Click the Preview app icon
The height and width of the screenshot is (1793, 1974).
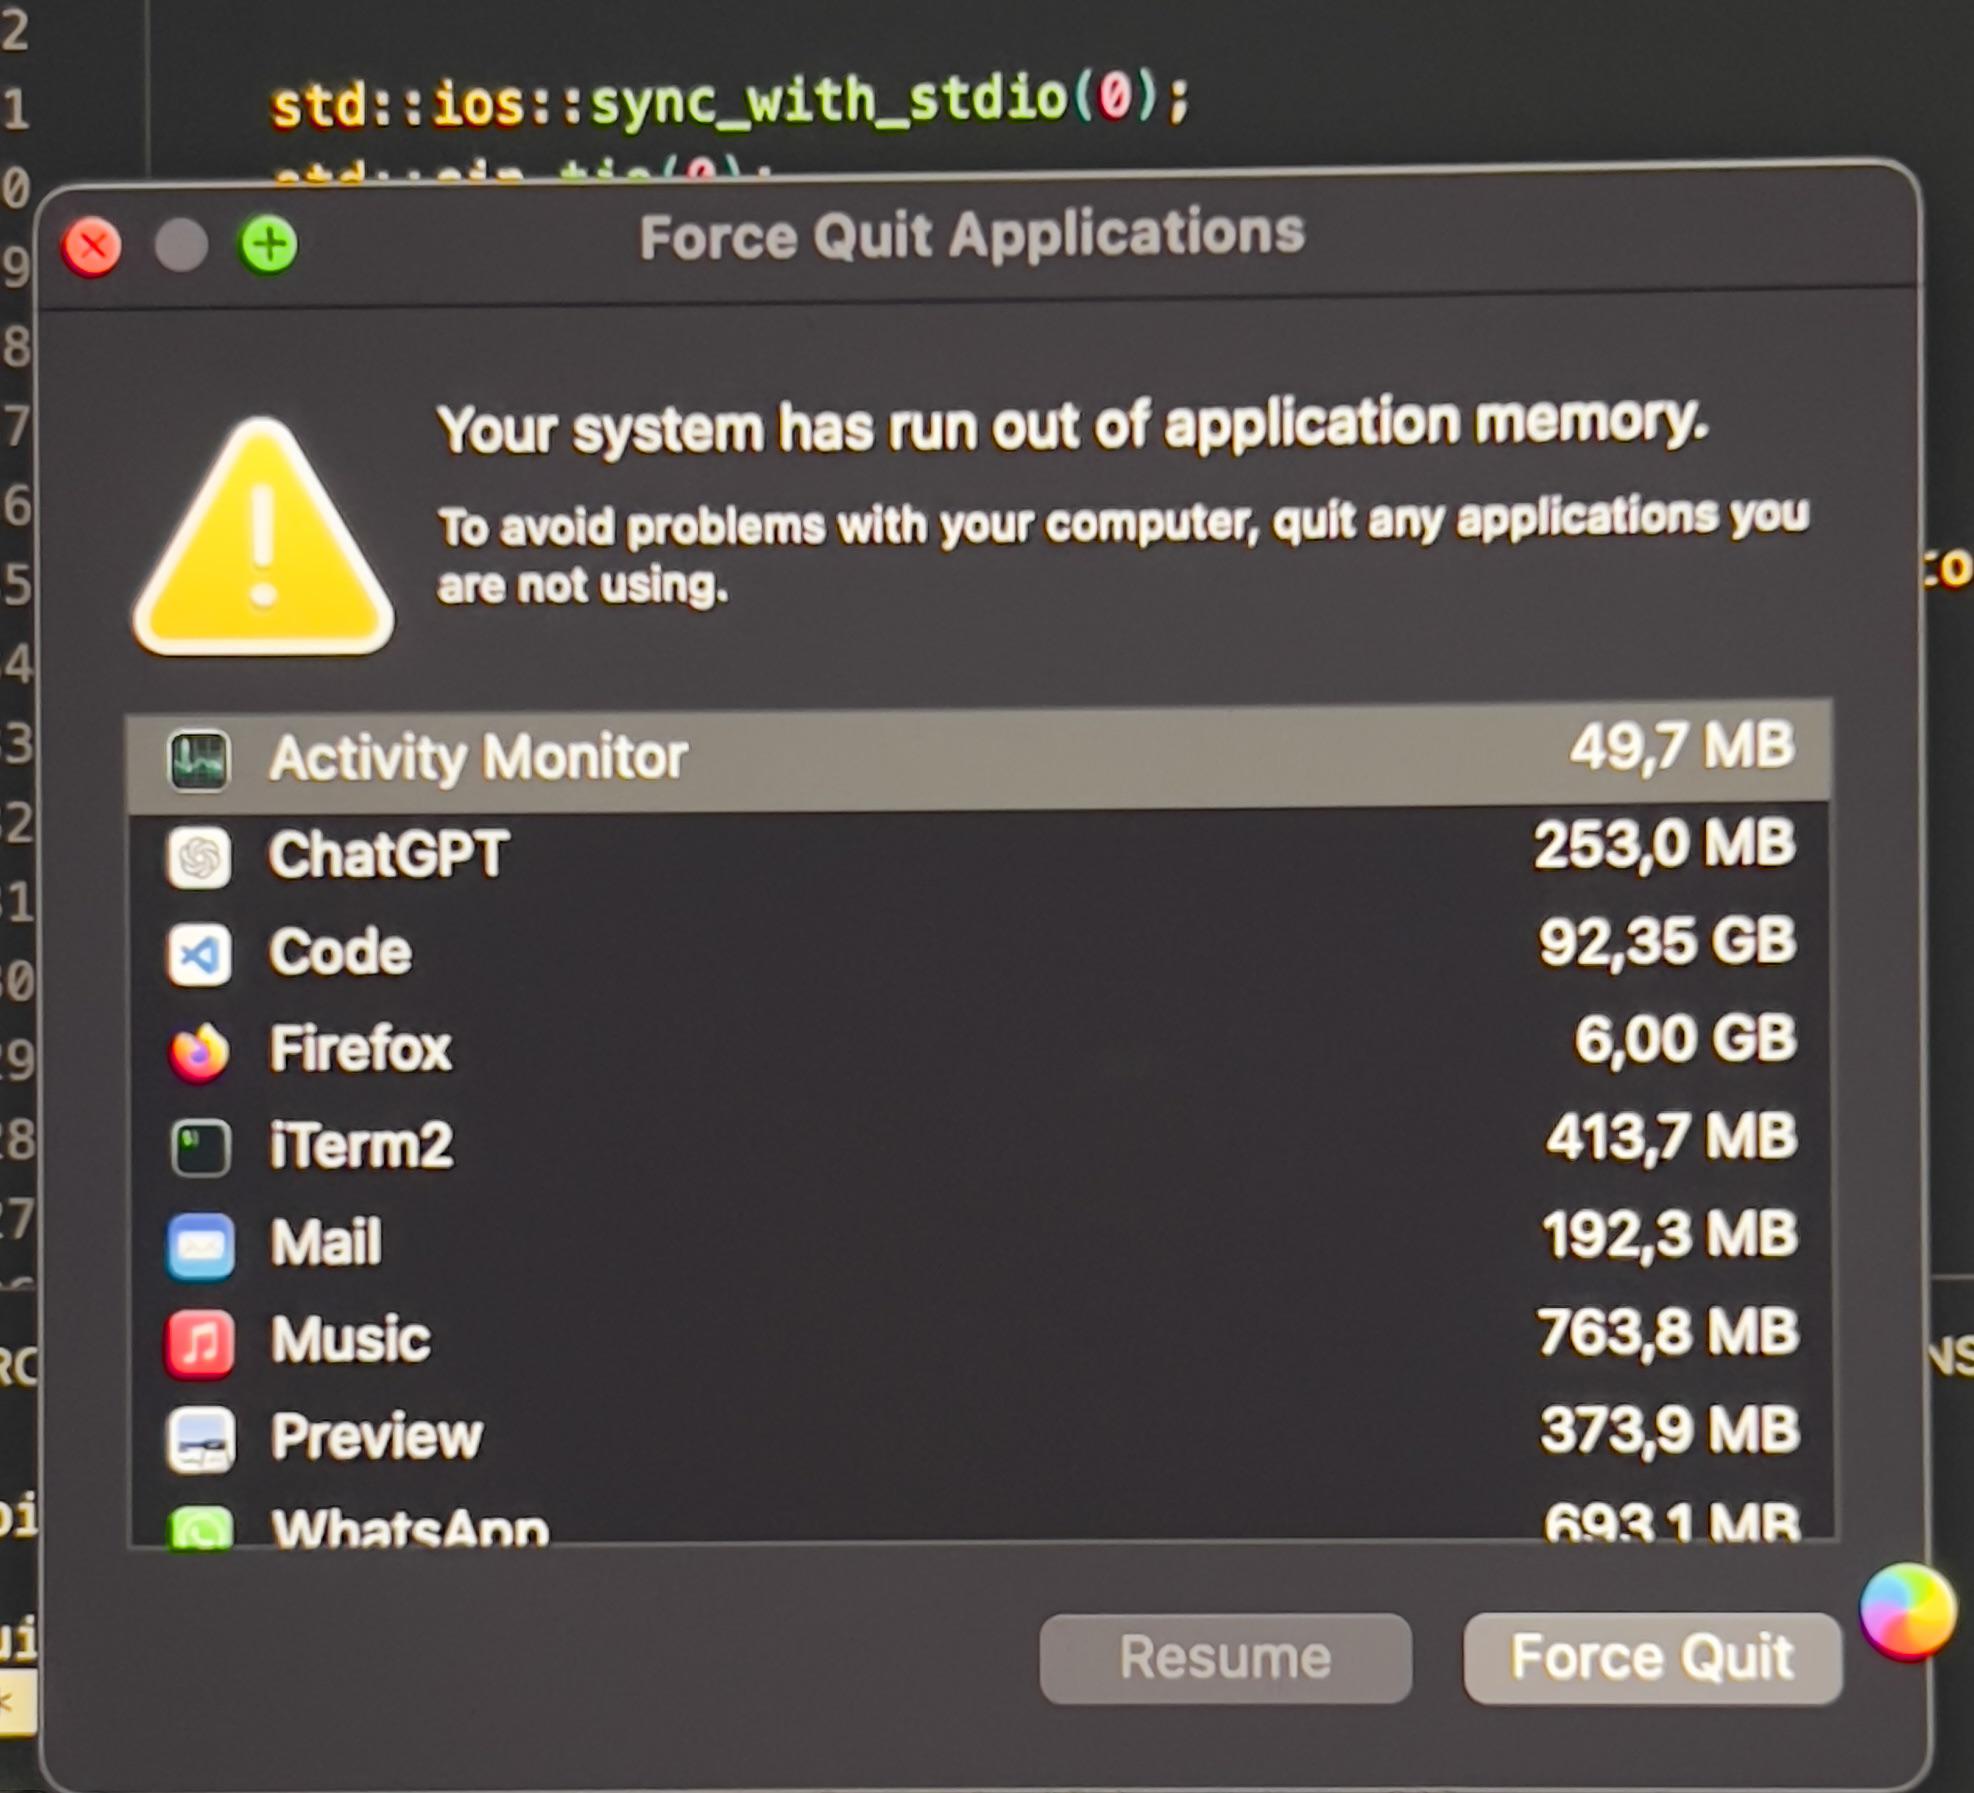click(201, 1440)
